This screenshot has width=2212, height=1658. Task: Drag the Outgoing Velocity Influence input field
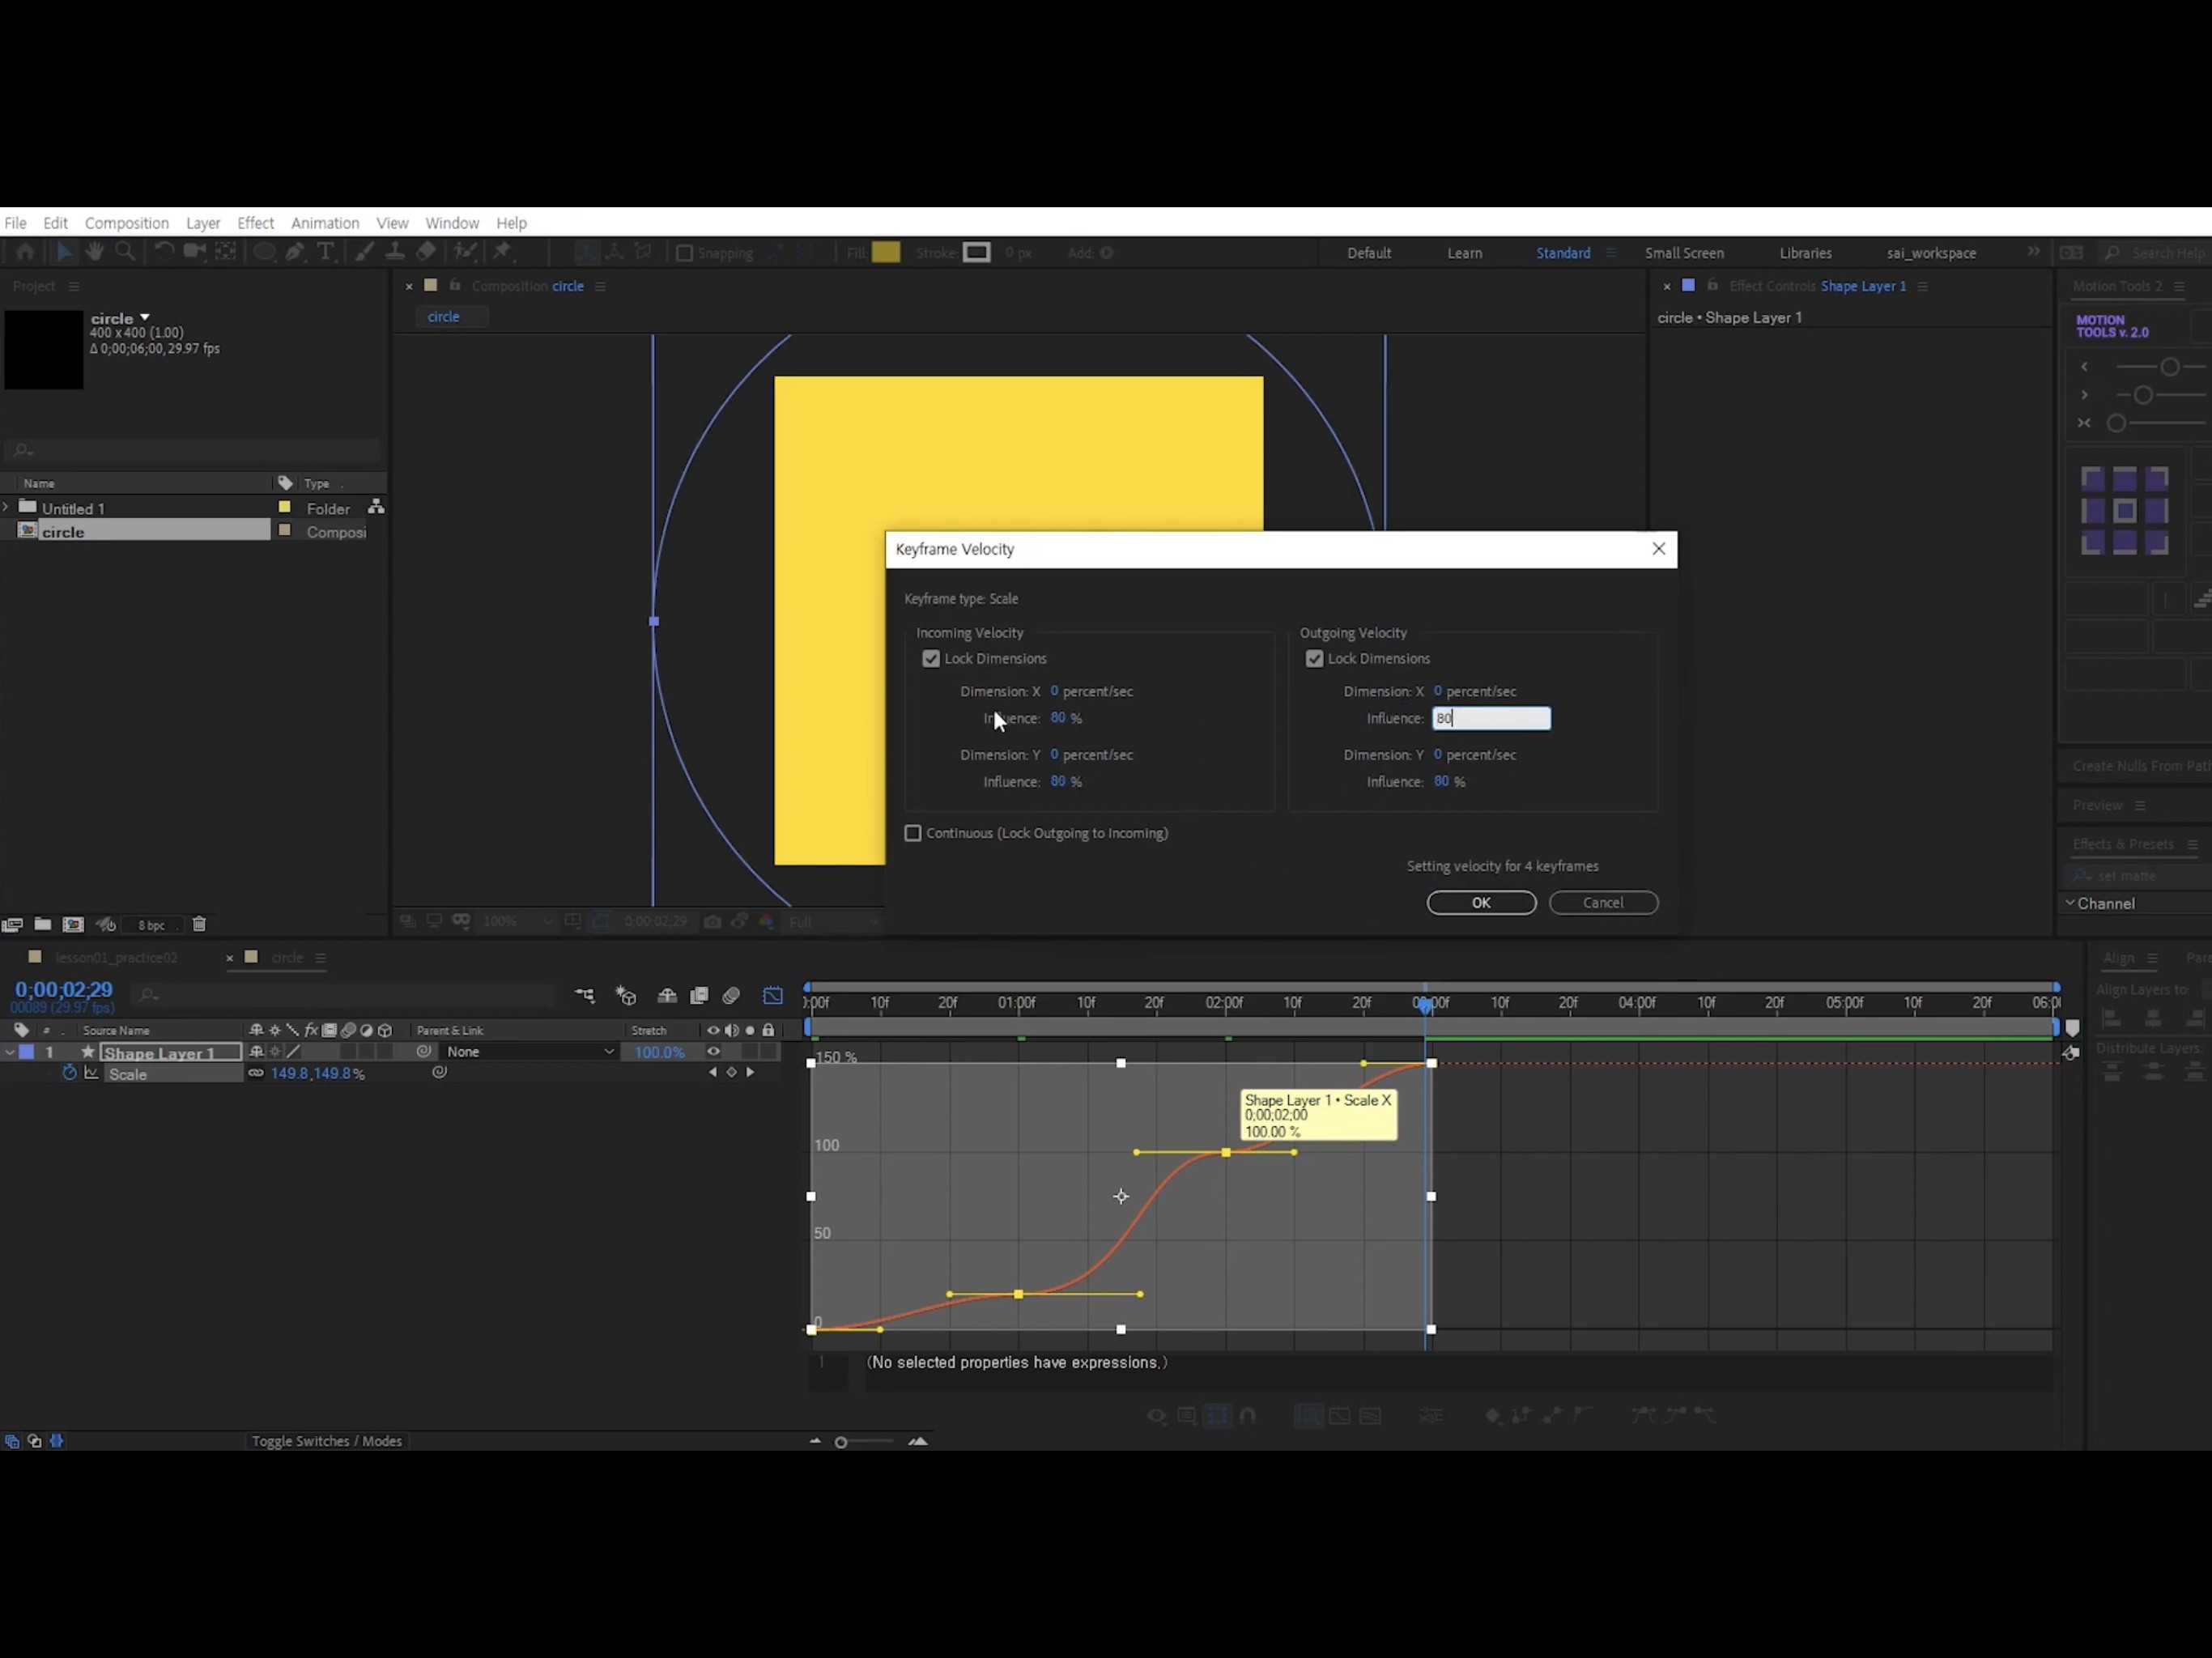[1489, 717]
